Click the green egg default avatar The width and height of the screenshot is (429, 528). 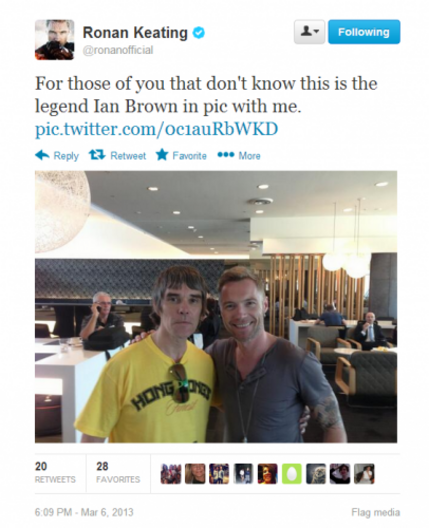click(x=292, y=474)
